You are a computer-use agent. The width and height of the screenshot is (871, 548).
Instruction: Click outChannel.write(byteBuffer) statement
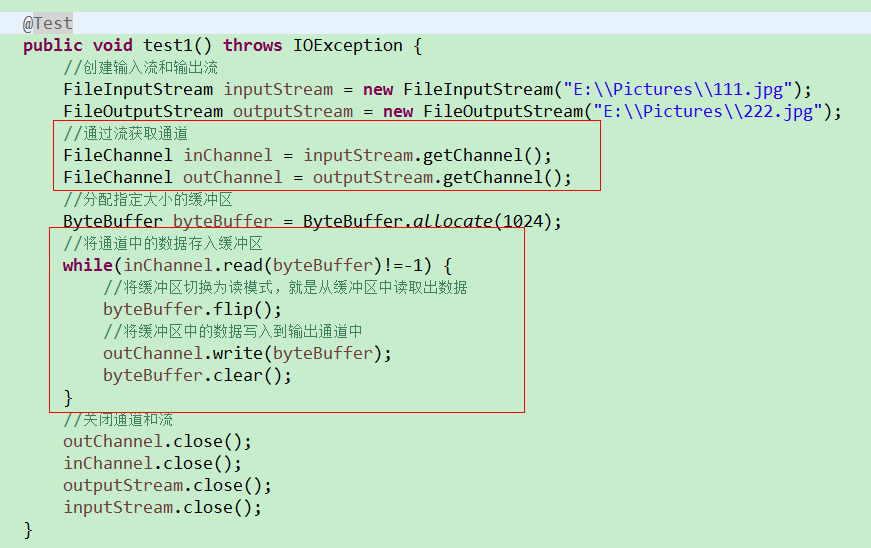pos(247,353)
